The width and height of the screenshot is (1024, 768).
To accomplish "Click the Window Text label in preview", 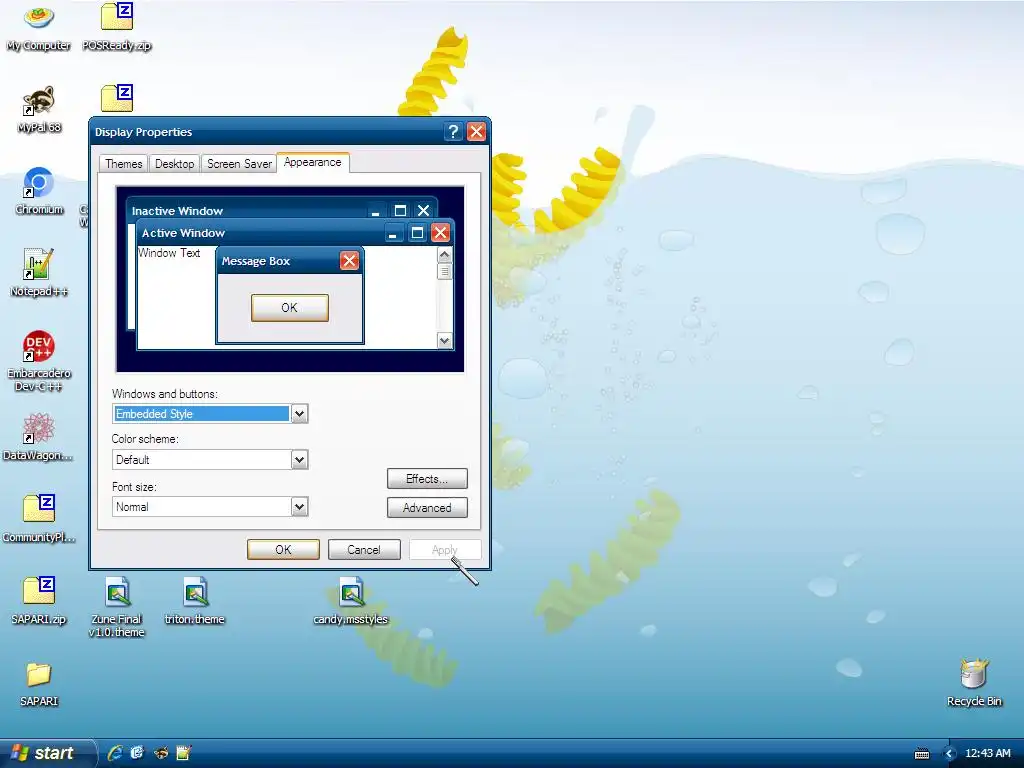I will [x=169, y=253].
